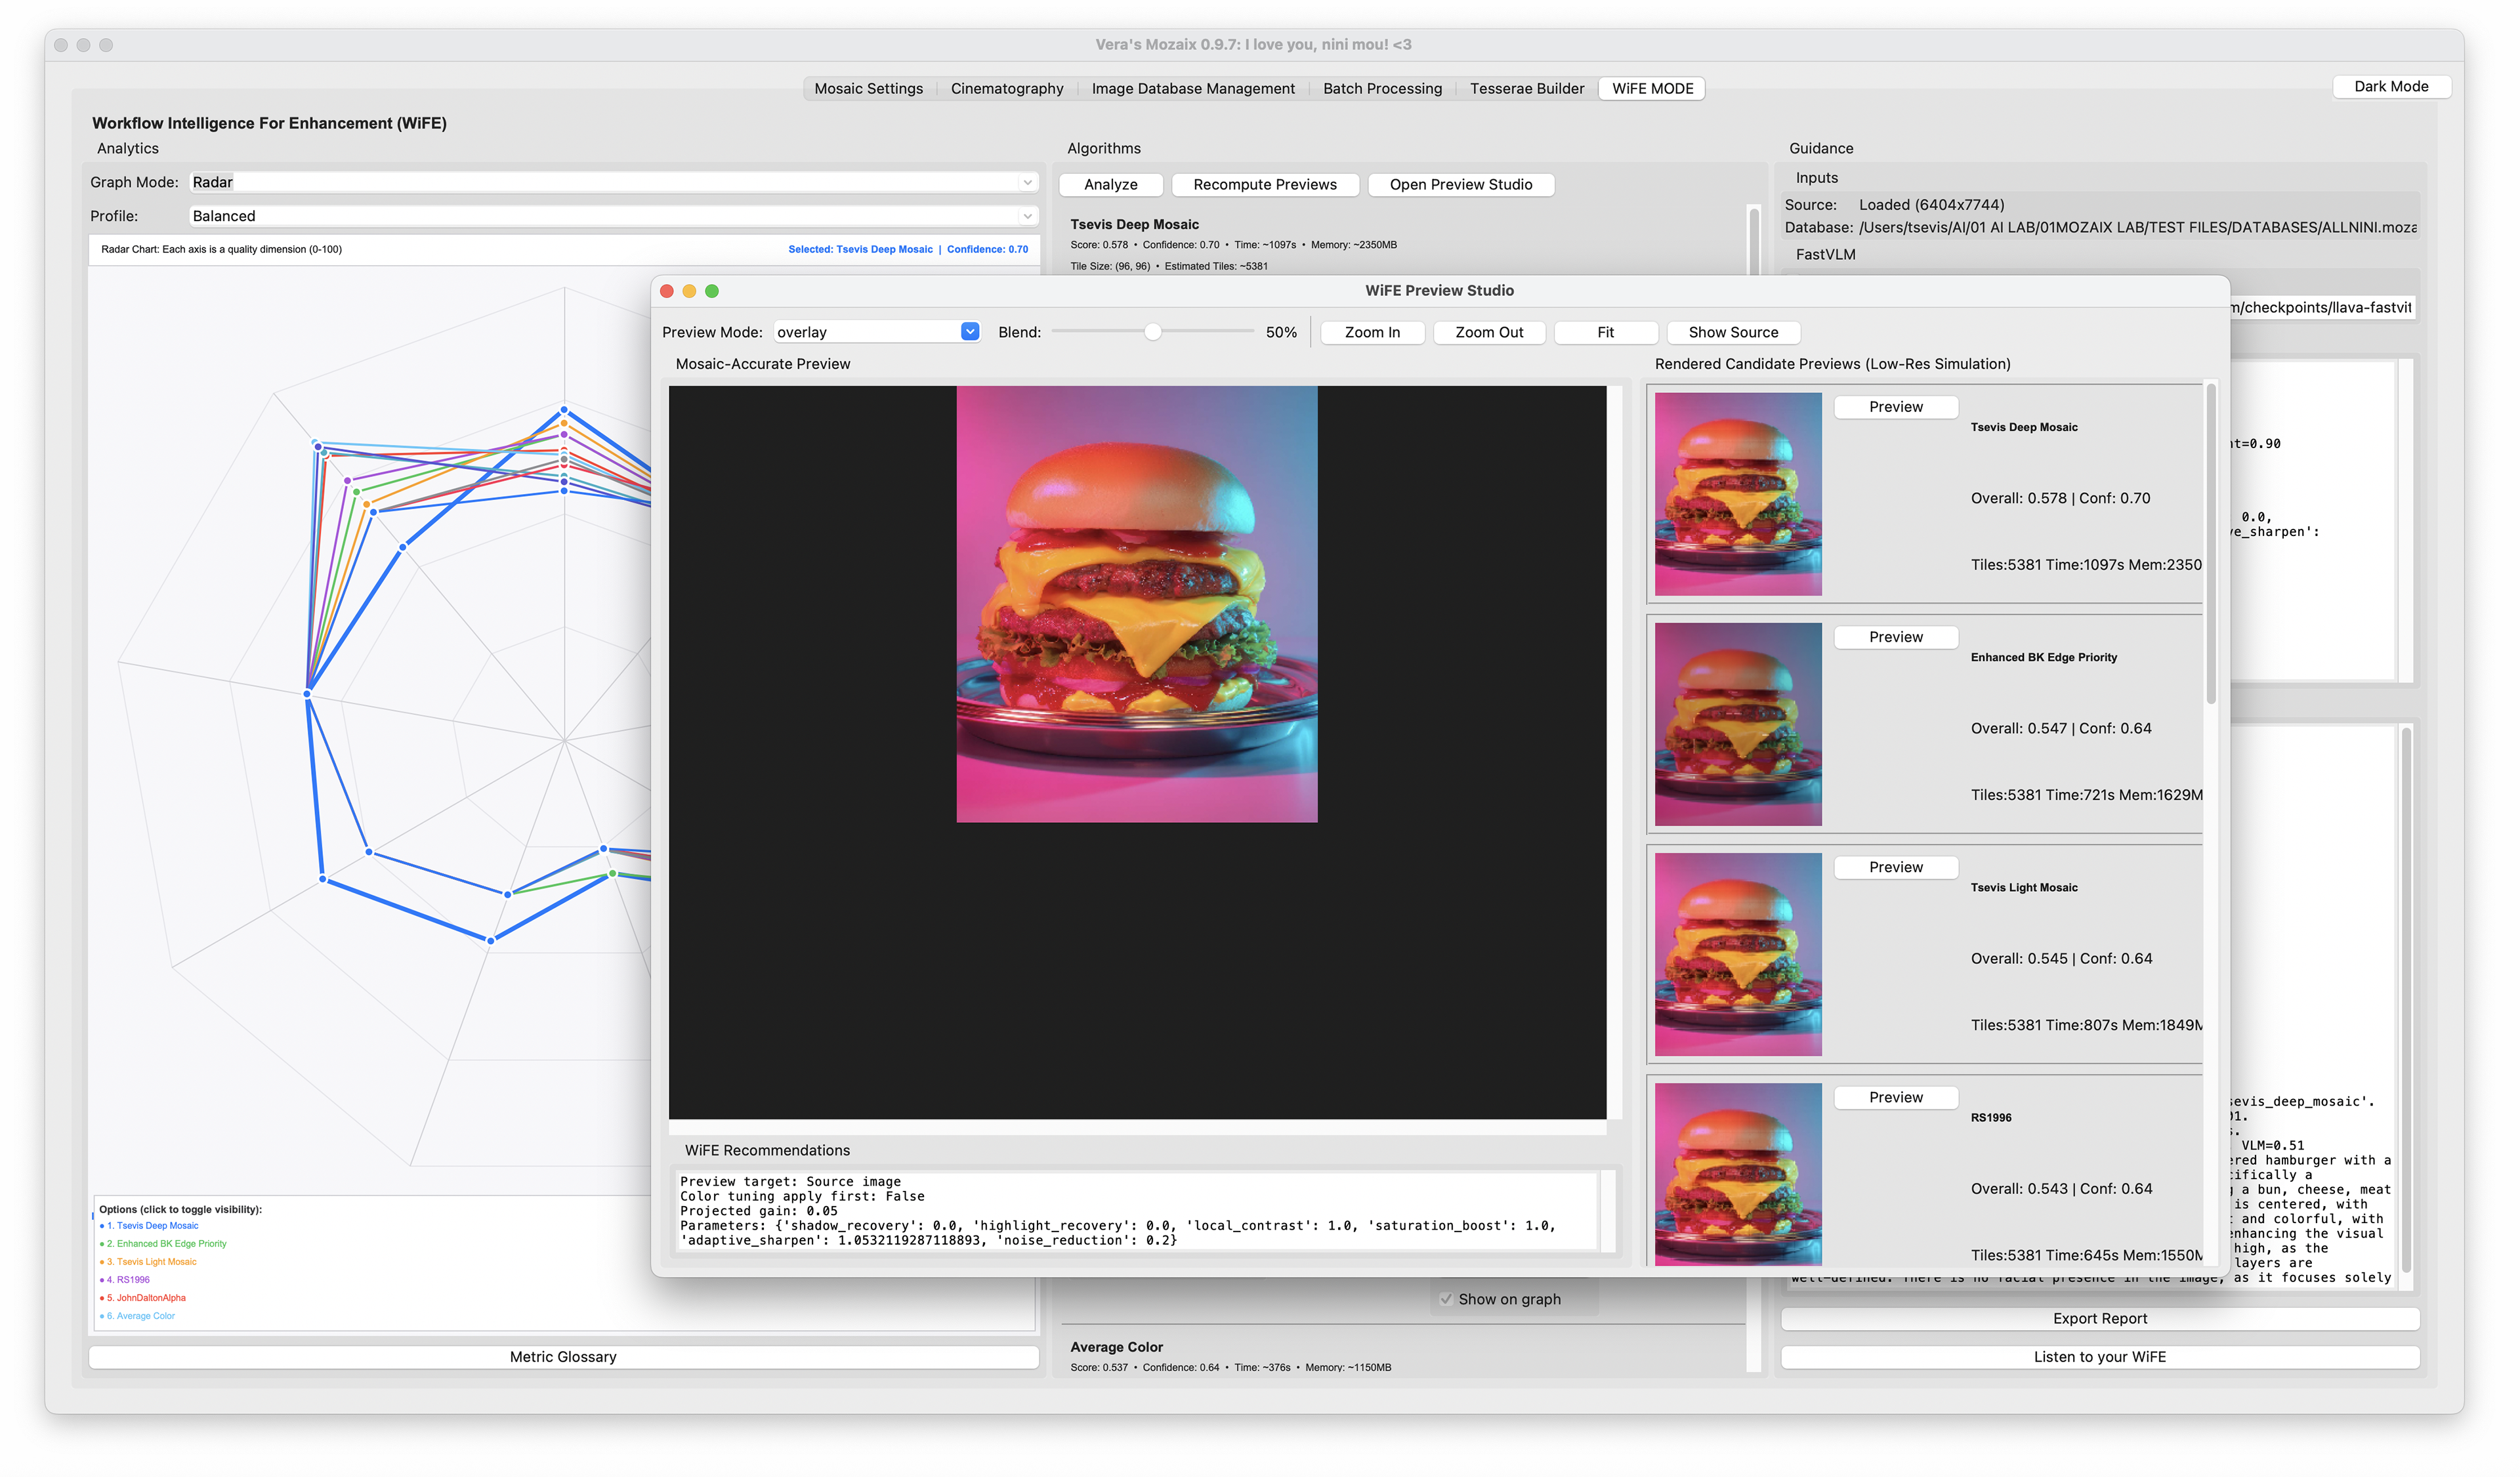Image resolution: width=2520 pixels, height=1477 pixels.
Task: Open the Tesserae Builder tab
Action: coord(1527,89)
